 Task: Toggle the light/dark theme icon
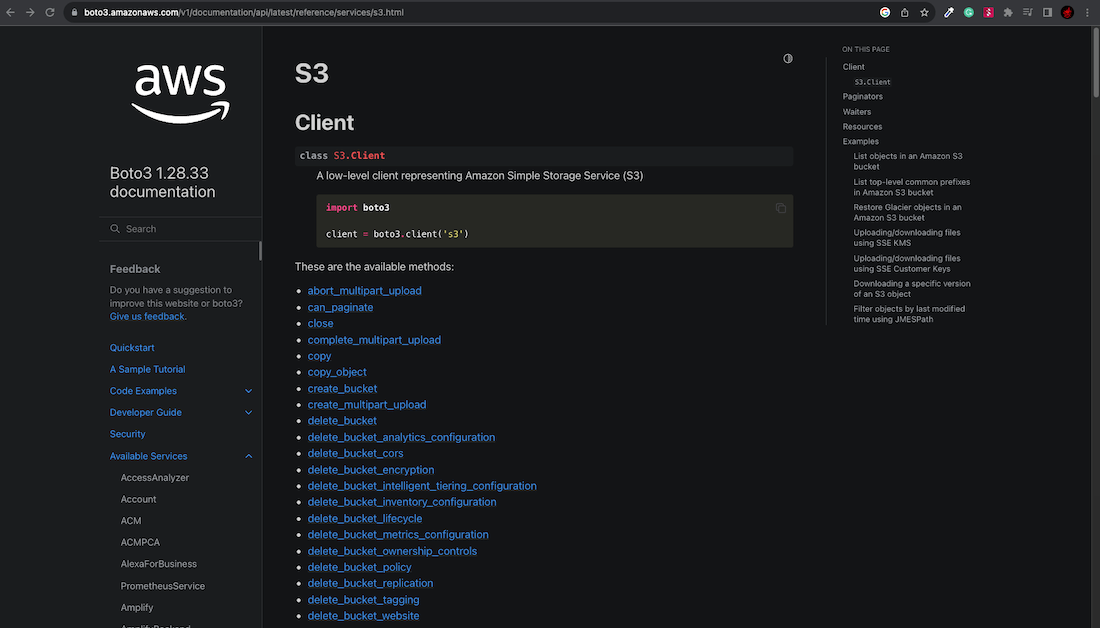tap(788, 59)
